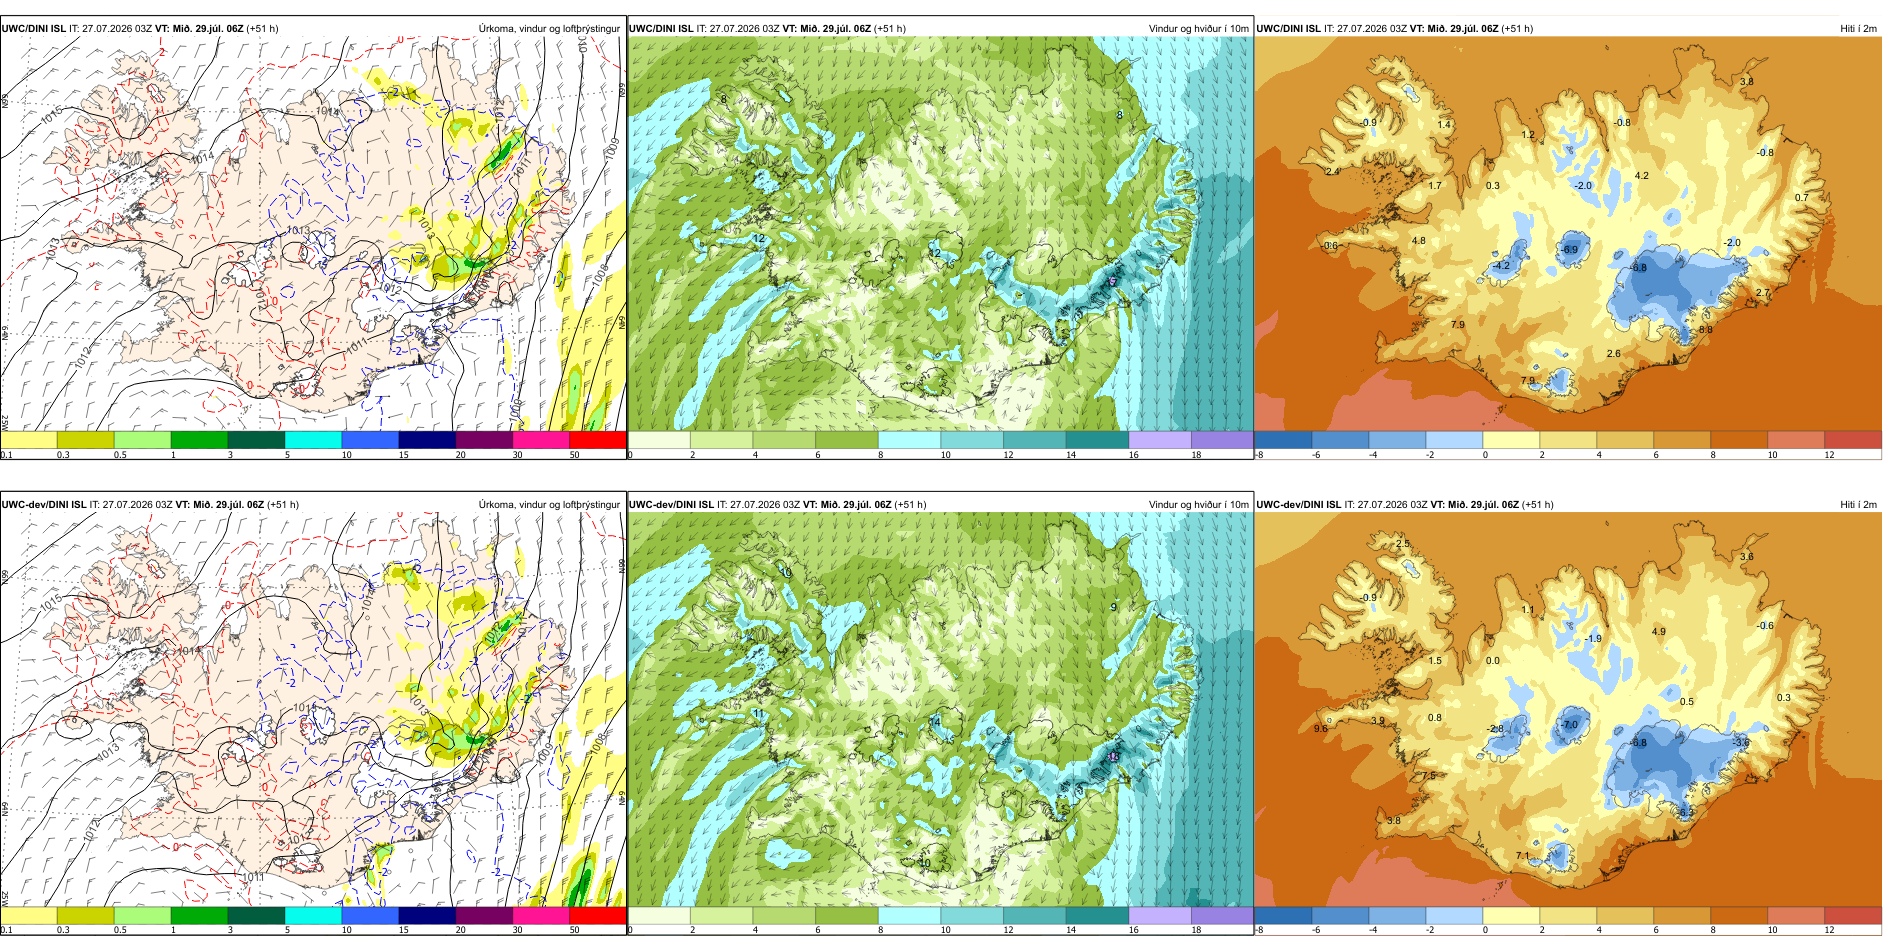Click the 2.4 temperature label on the UWC map
1900x950 pixels.
[x=1332, y=172]
